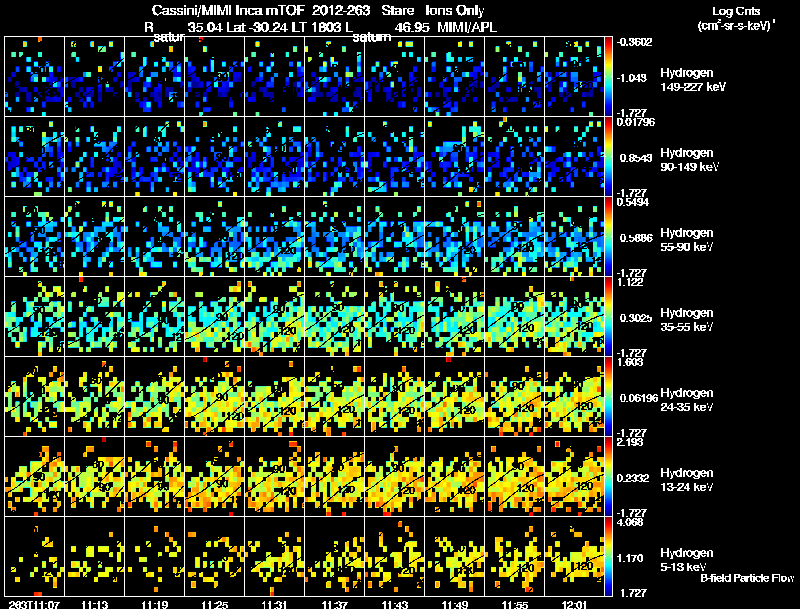Click the 120 degree contour label in the 11:55 35-55 keV panel
The width and height of the screenshot is (800, 609).
(526, 328)
